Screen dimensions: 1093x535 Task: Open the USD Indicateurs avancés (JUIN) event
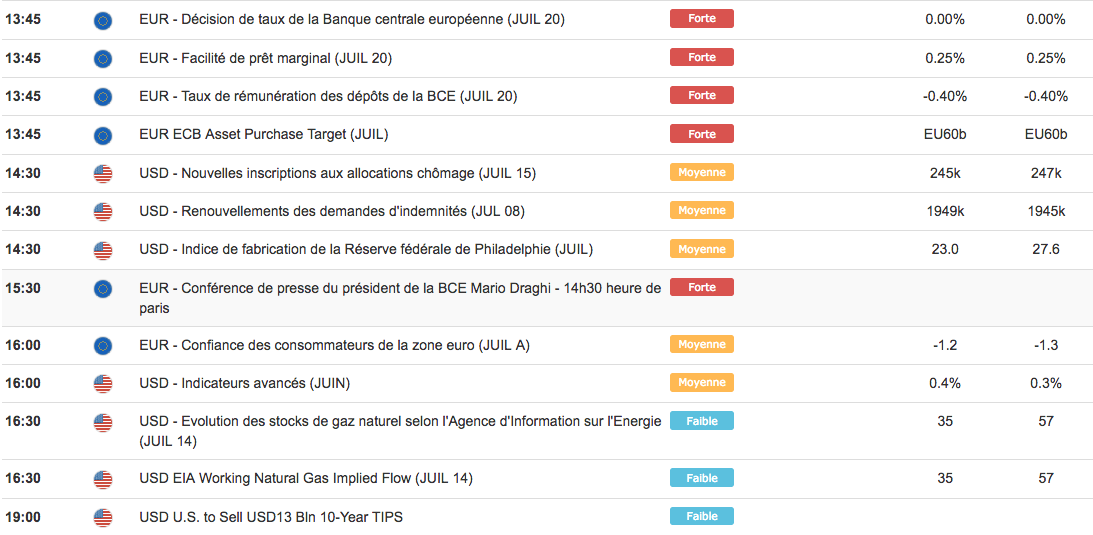pos(245,383)
